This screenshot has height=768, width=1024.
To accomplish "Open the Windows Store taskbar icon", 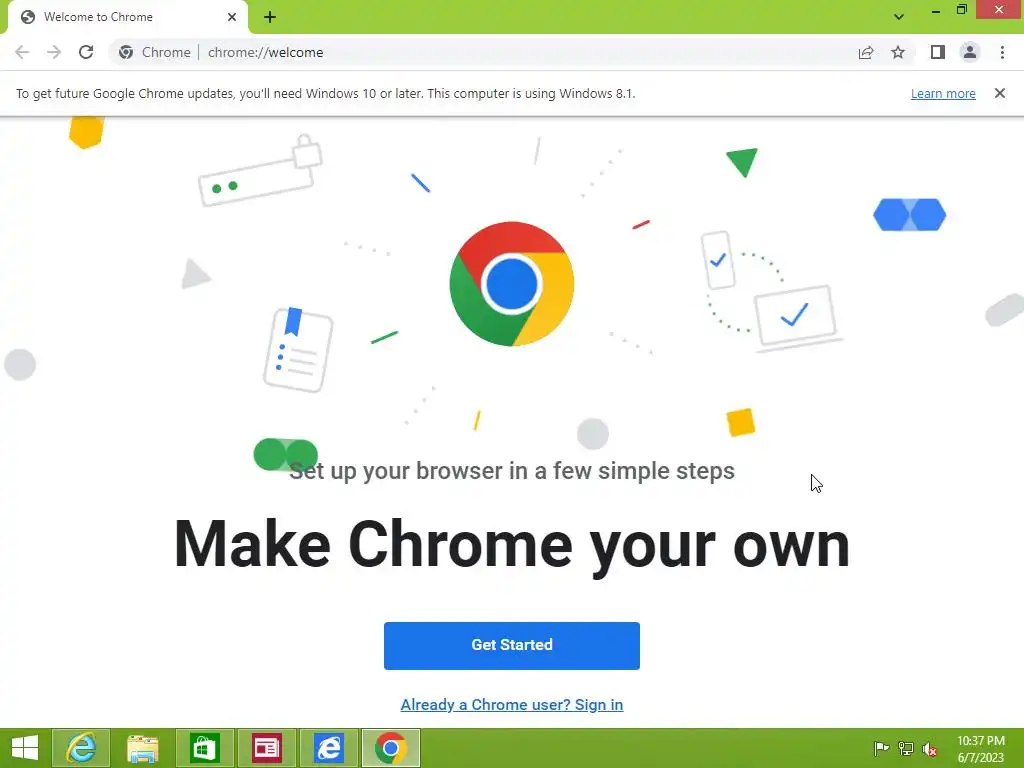I will (205, 748).
